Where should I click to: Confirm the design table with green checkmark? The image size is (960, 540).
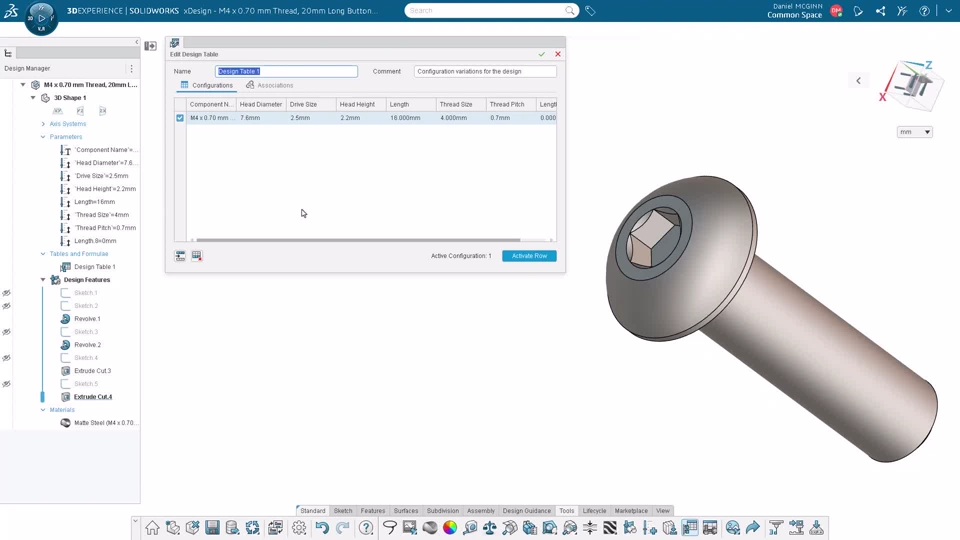click(542, 54)
